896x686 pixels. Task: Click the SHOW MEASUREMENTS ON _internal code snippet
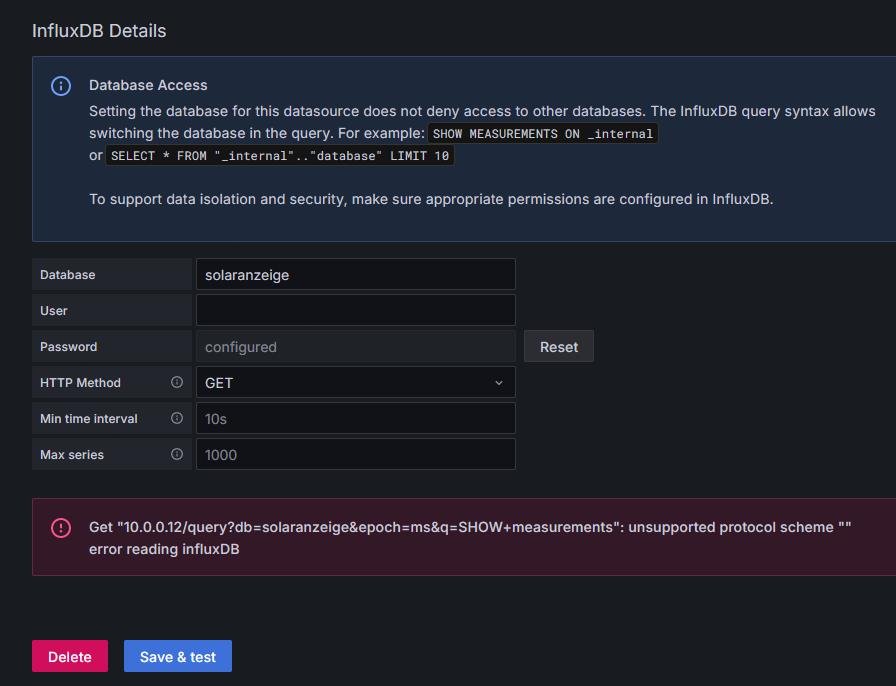[x=543, y=134]
